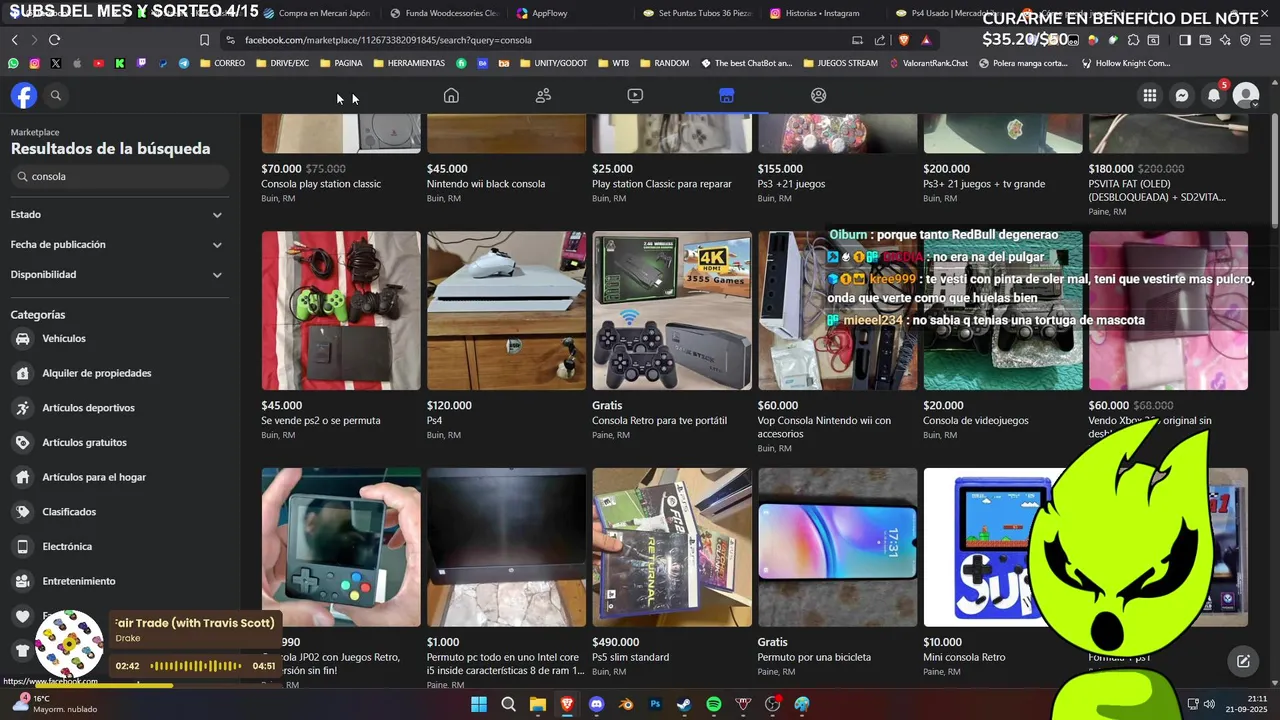The height and width of the screenshot is (720, 1280).
Task: Click the browser reload button
Action: [54, 40]
